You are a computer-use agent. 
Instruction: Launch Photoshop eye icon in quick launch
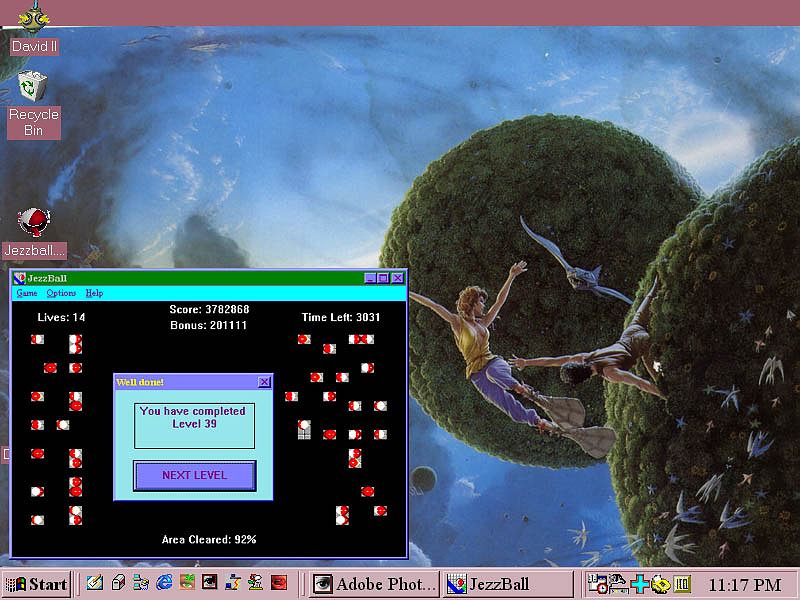210,583
